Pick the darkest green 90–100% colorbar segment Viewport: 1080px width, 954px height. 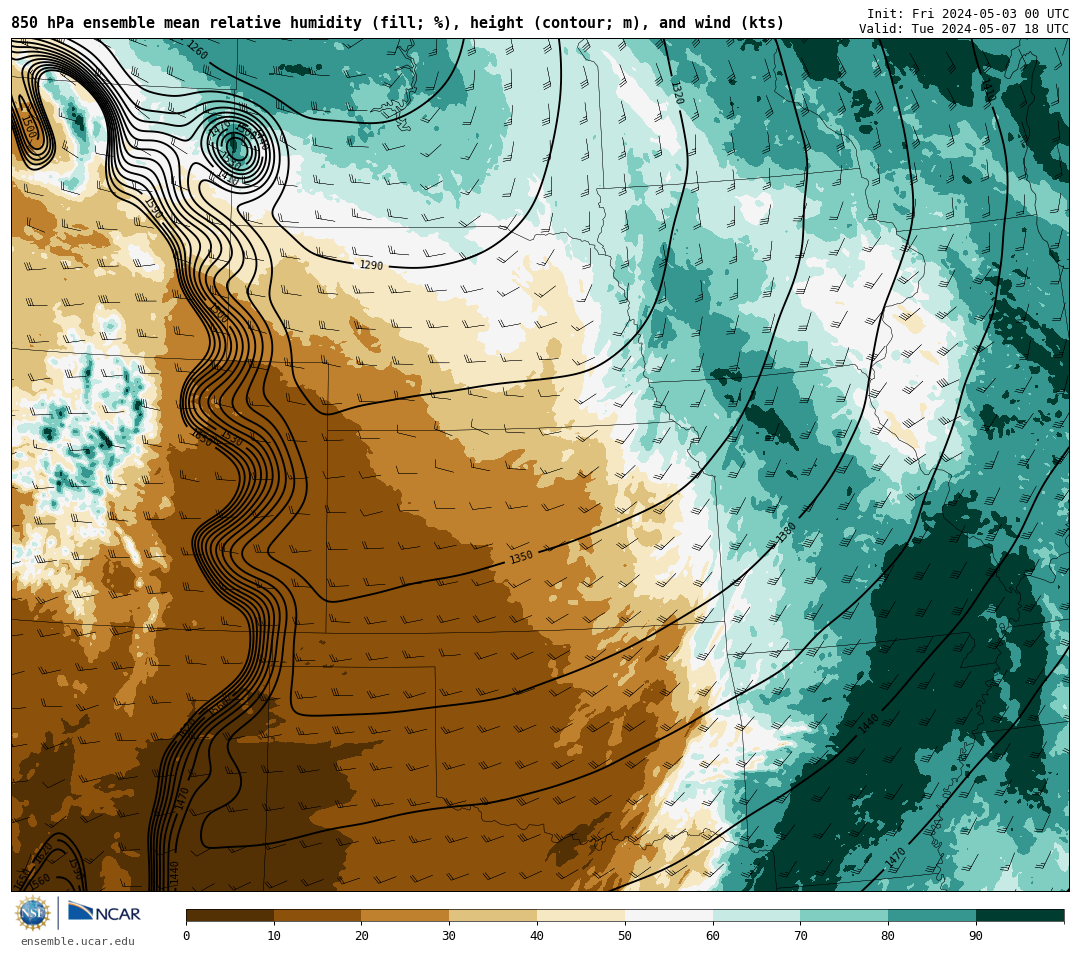pyautogui.click(x=1020, y=915)
